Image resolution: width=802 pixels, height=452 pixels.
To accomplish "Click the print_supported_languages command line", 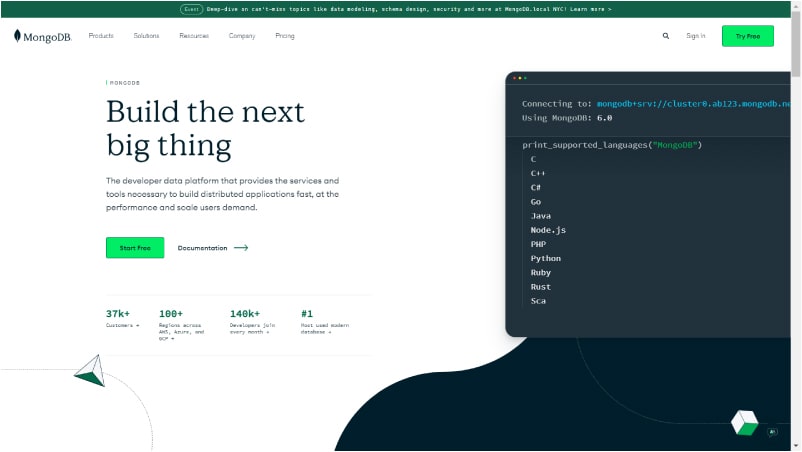I will pos(612,145).
